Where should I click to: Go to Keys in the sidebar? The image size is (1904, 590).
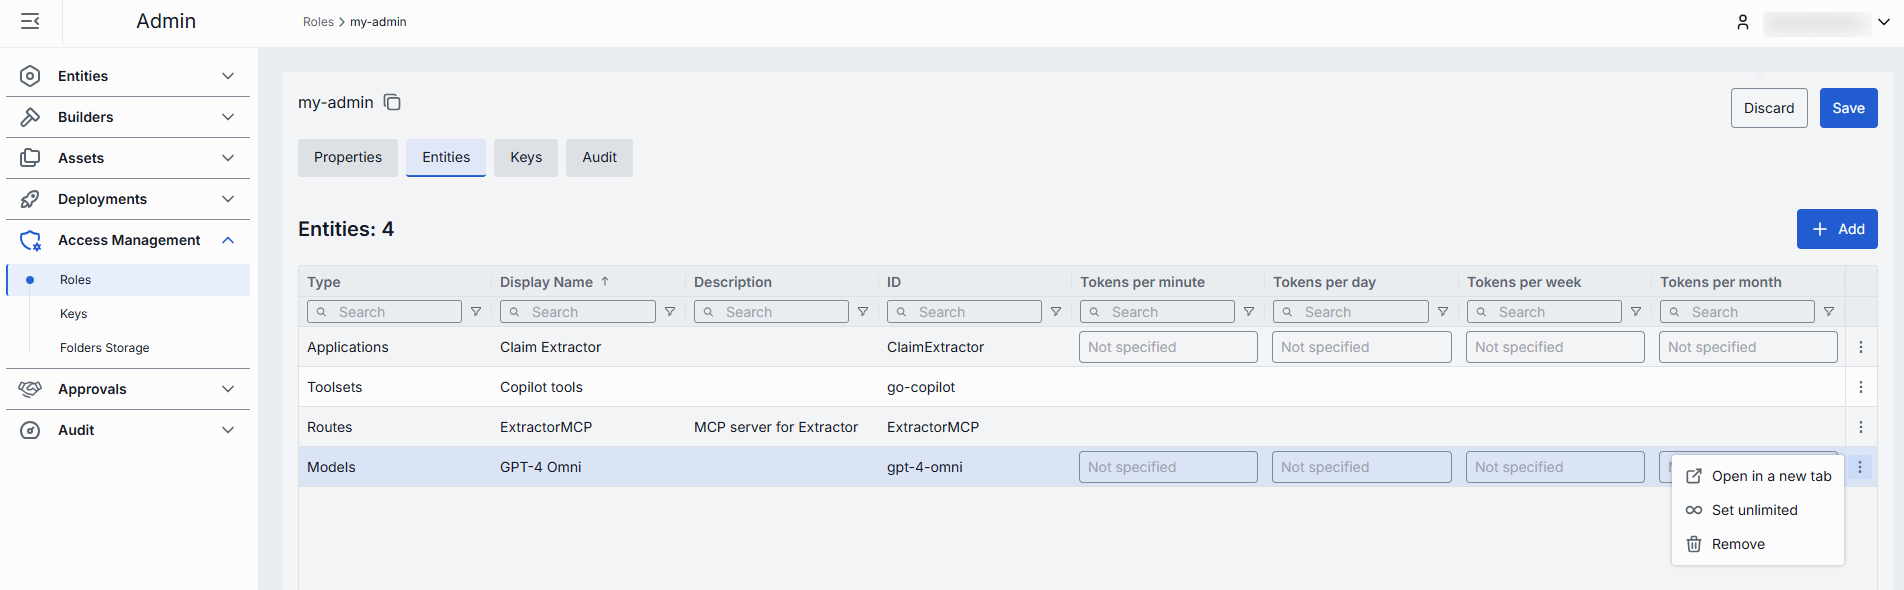pyautogui.click(x=74, y=314)
